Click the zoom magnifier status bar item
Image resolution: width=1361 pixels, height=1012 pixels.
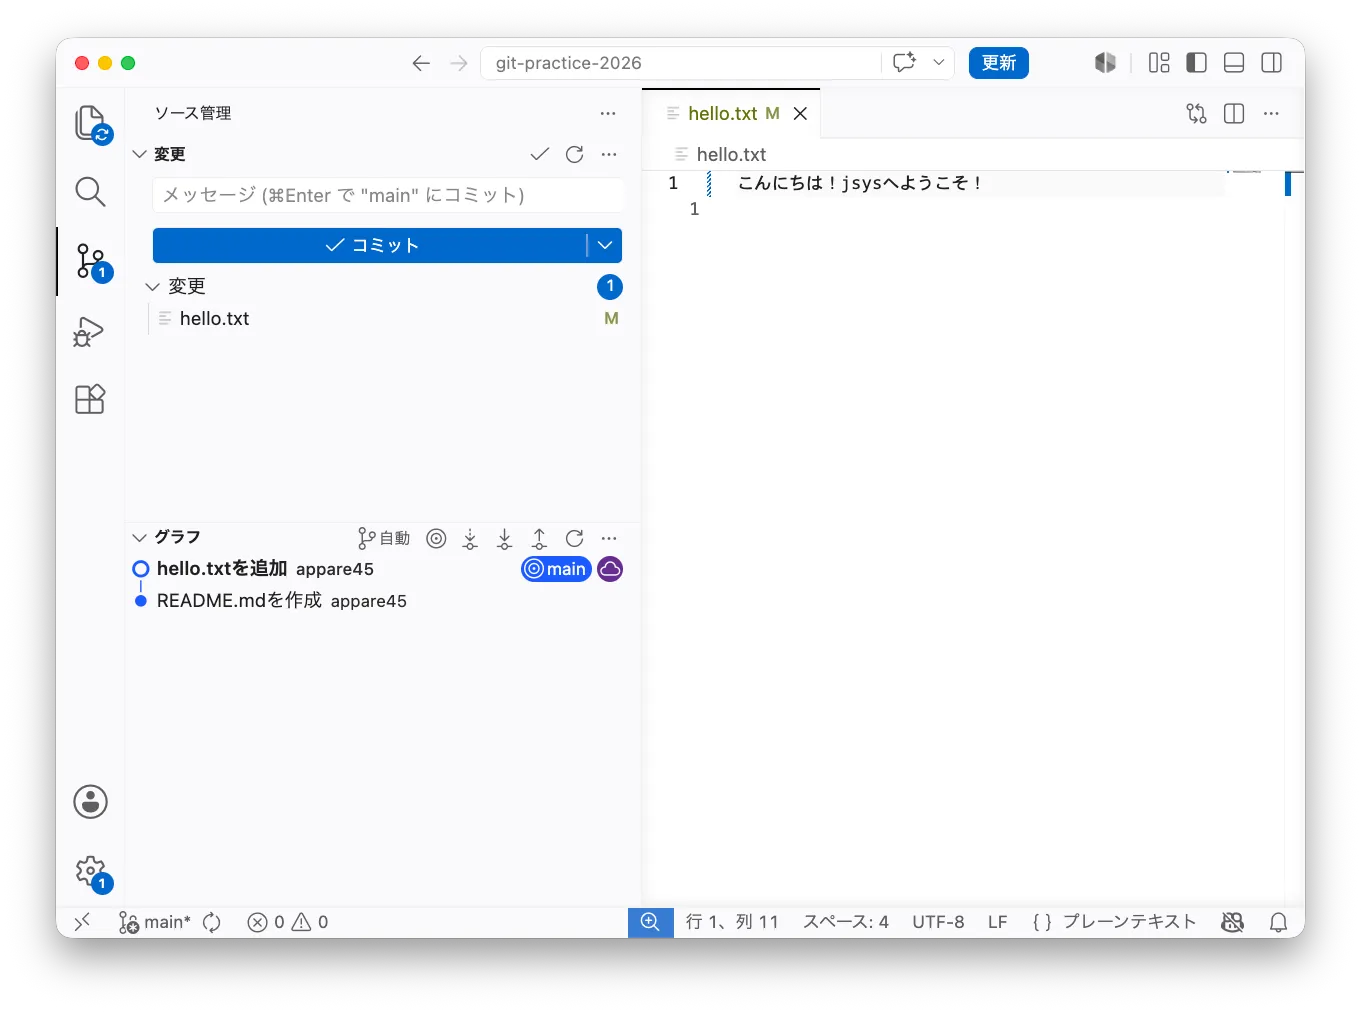(650, 922)
